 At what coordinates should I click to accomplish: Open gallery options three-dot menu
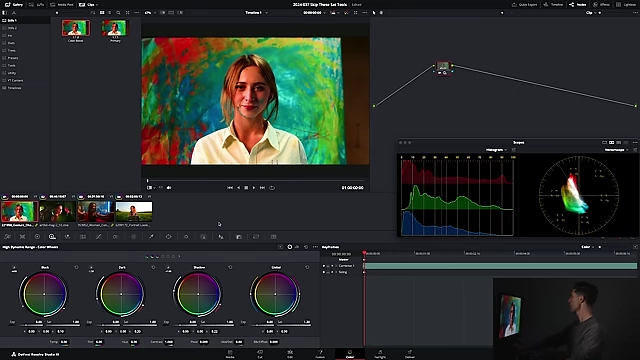pos(137,13)
